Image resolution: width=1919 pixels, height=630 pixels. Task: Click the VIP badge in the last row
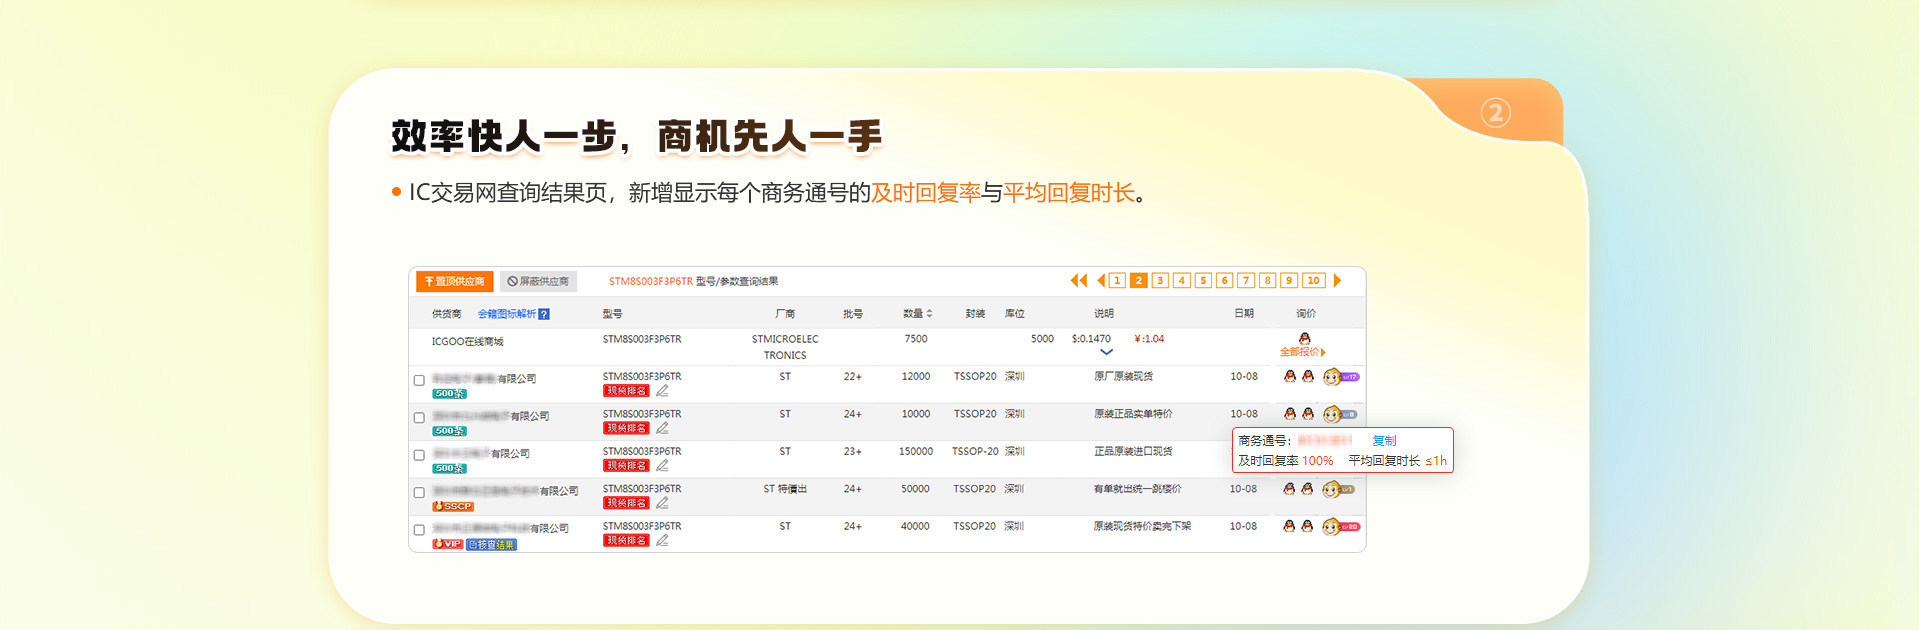click(x=447, y=544)
